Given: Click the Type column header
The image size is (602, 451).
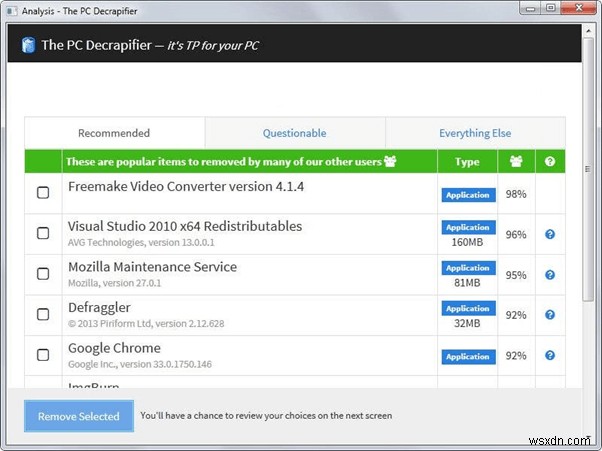Looking at the screenshot, I should pos(467,162).
